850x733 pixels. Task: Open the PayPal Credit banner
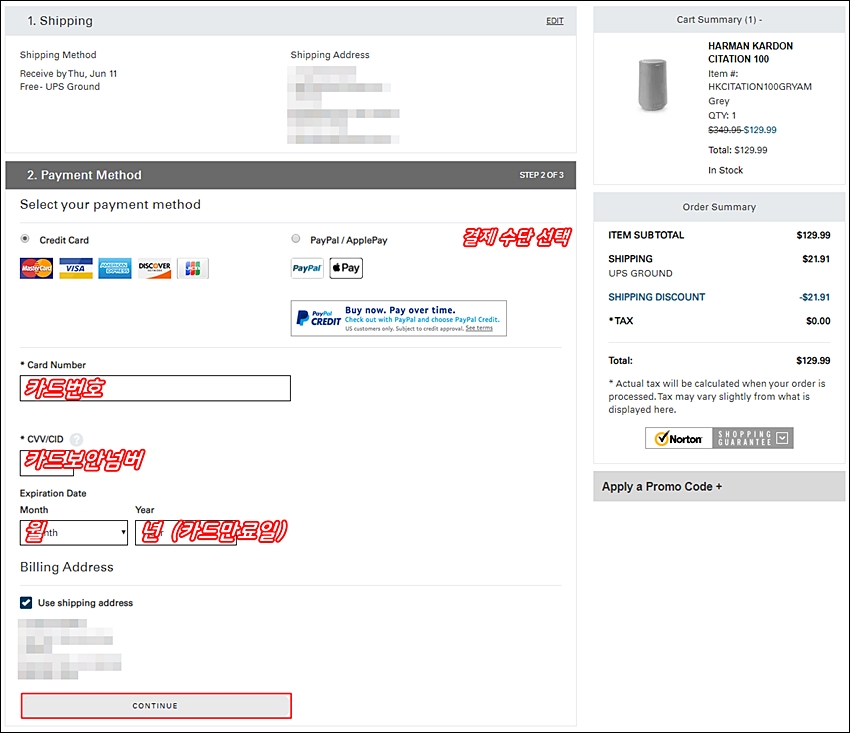[398, 318]
